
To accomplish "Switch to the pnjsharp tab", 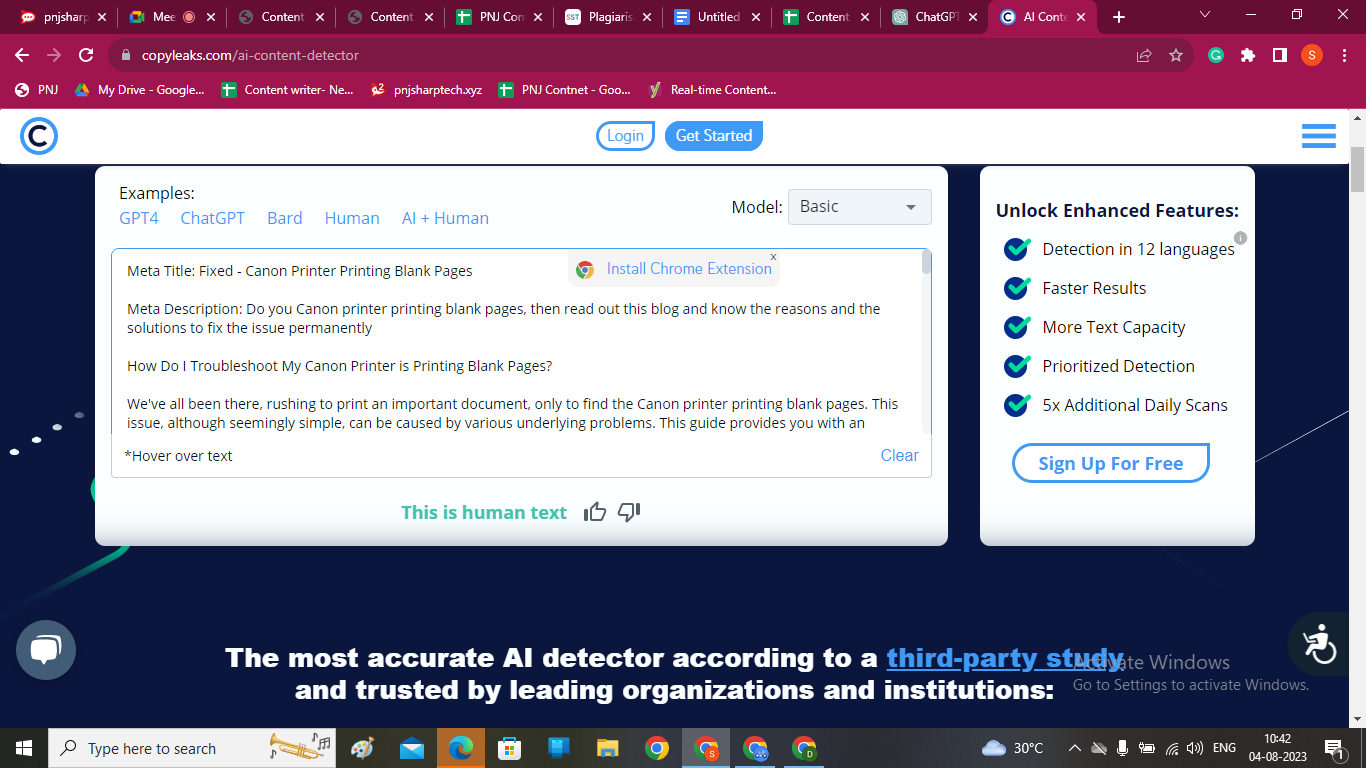I will pos(63,17).
